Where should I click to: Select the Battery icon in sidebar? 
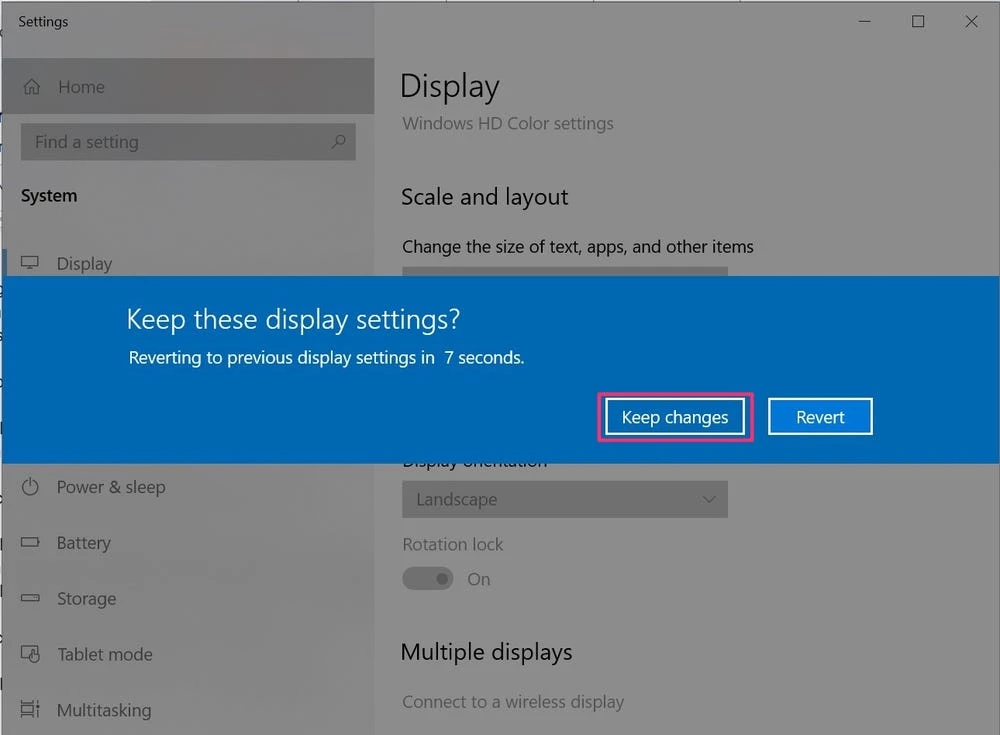point(31,543)
